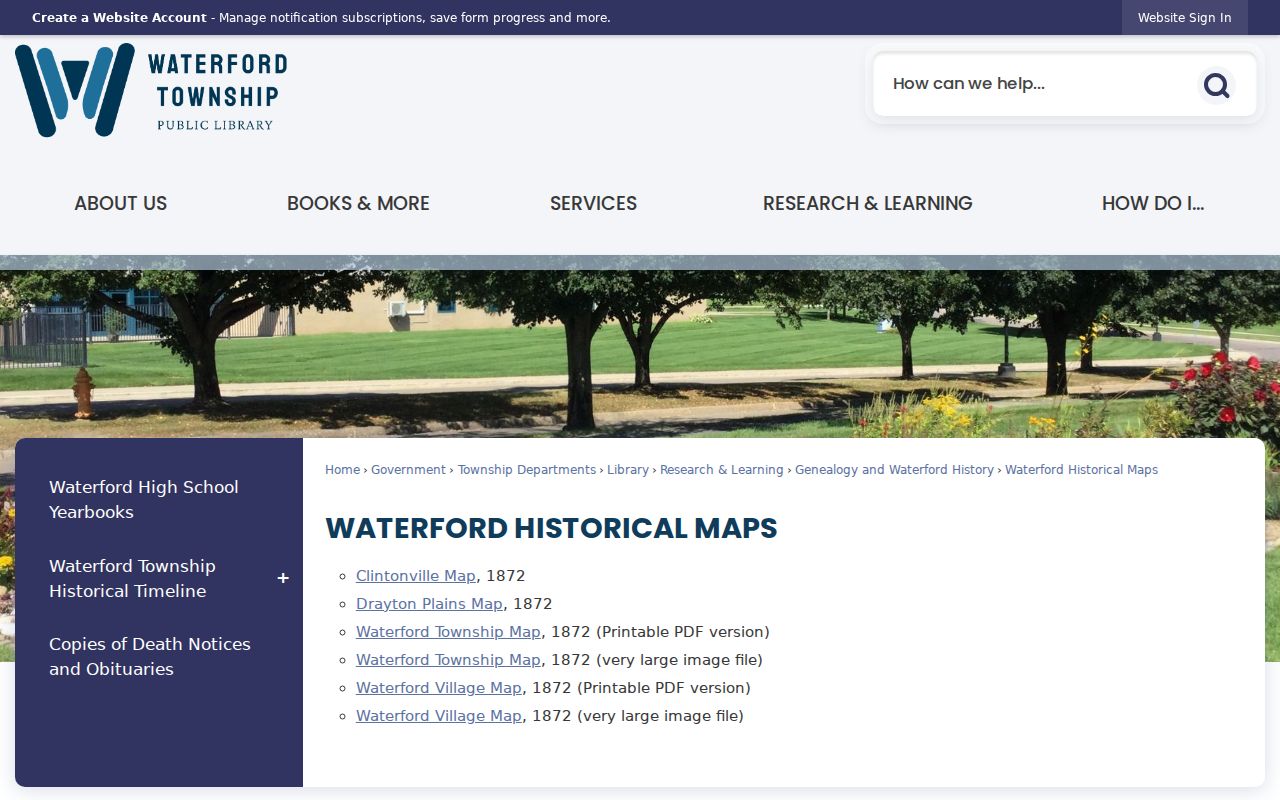
Task: Click the Waterford Historical Maps page heading
Action: 551,528
